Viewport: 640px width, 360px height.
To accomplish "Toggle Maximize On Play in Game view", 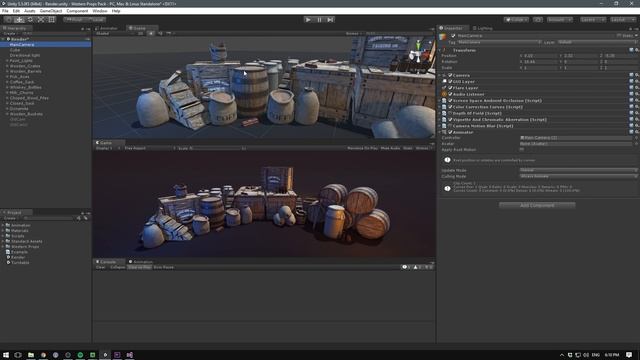I will [362, 148].
